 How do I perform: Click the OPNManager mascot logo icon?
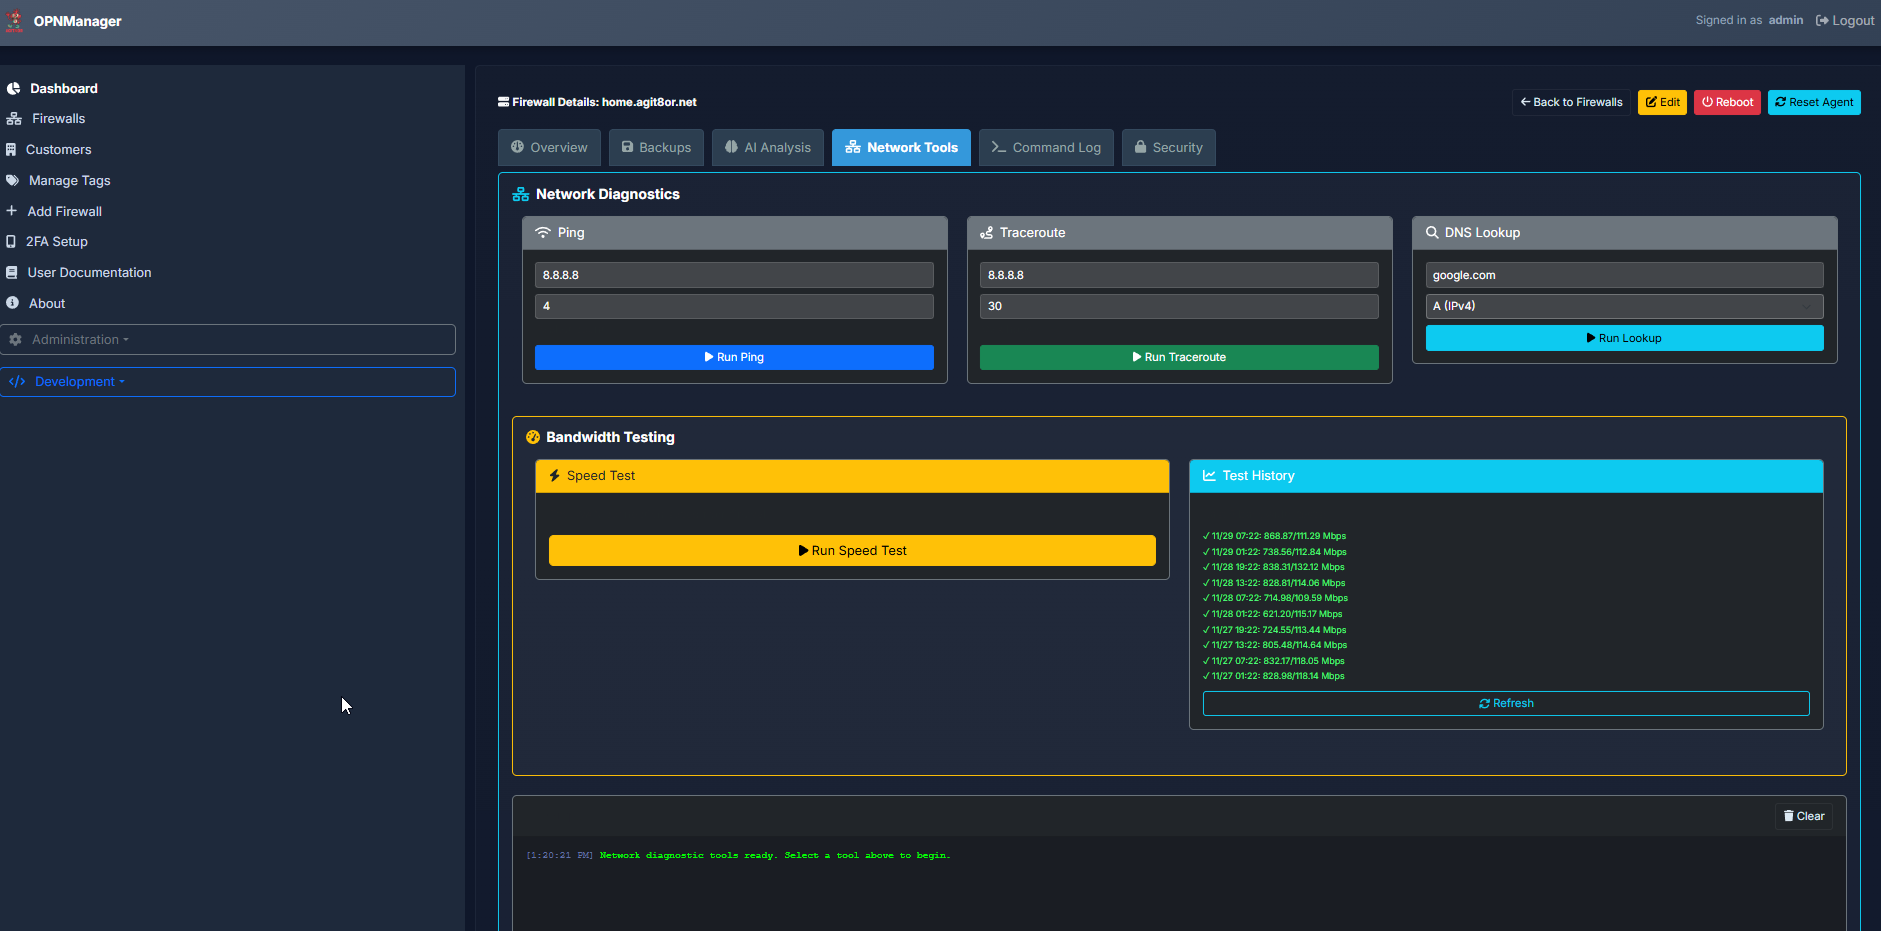click(x=15, y=20)
